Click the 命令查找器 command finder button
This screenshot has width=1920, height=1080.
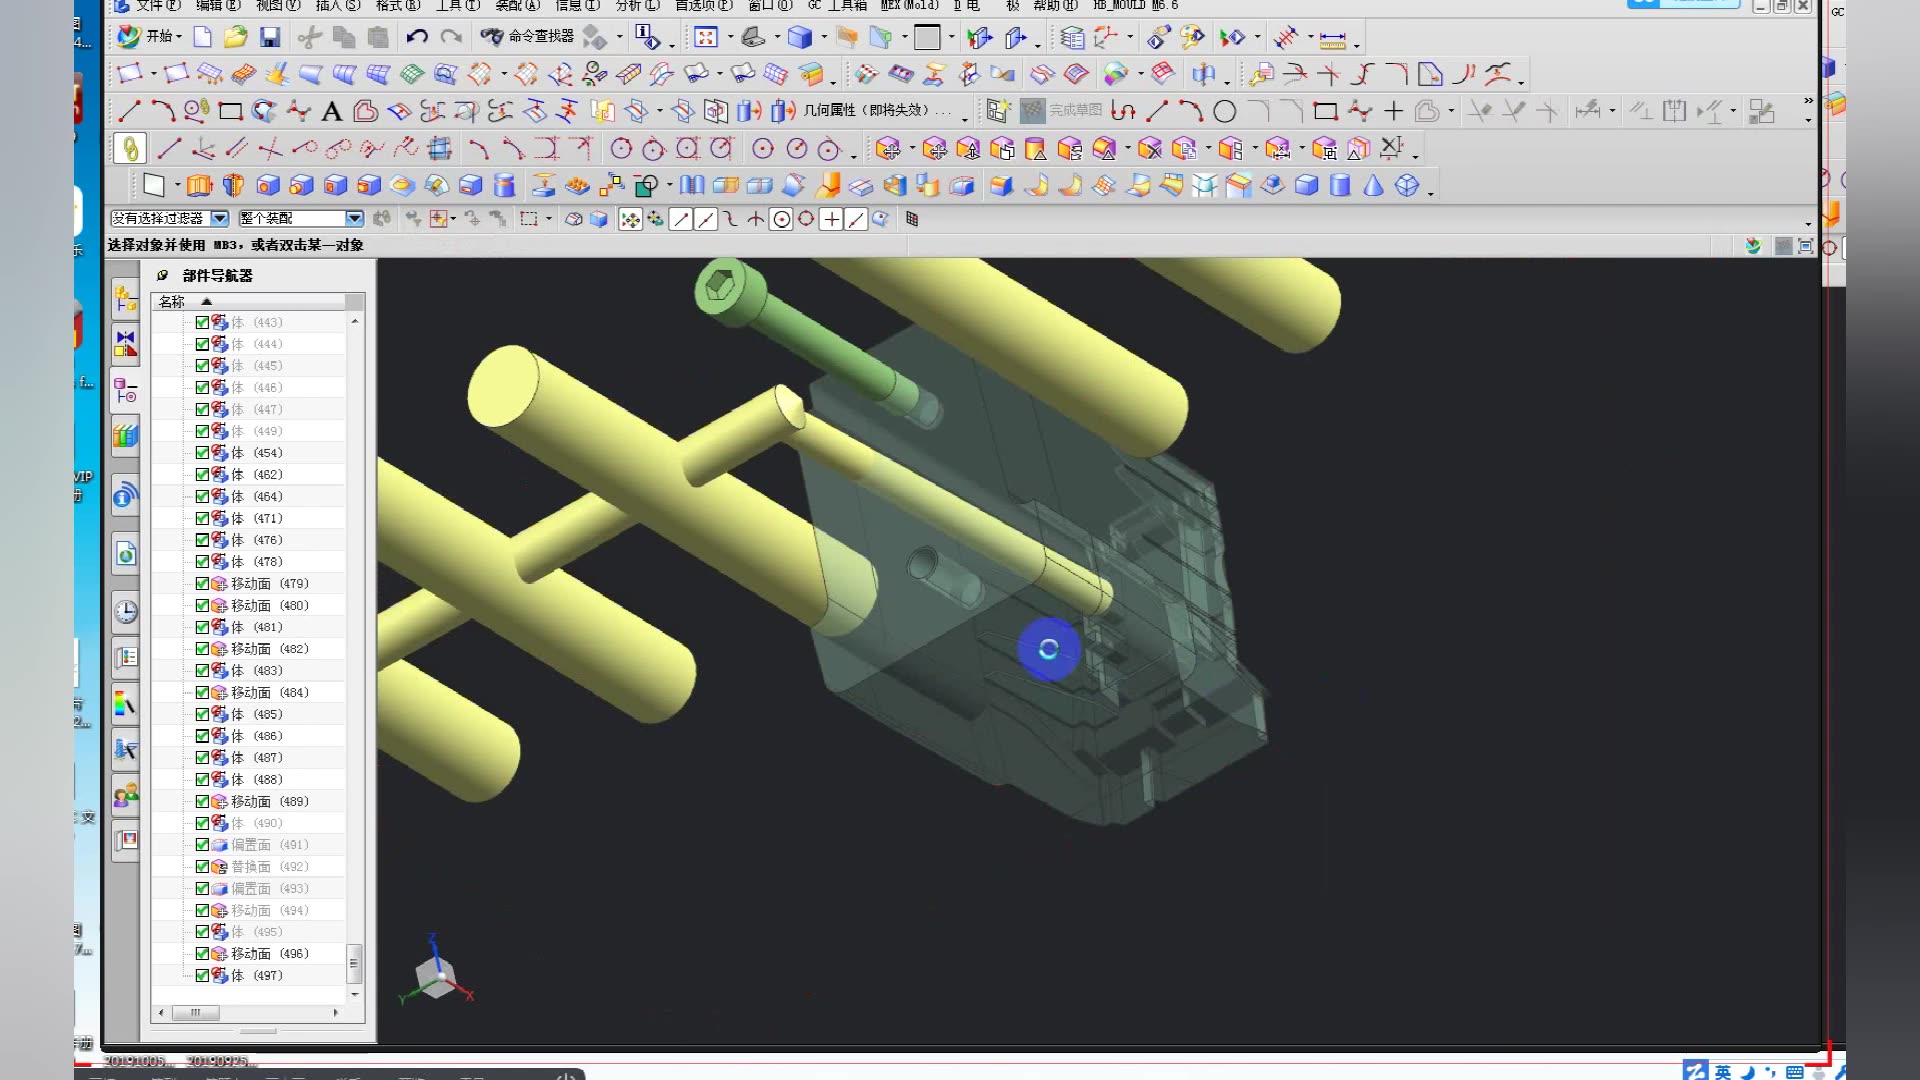click(528, 37)
